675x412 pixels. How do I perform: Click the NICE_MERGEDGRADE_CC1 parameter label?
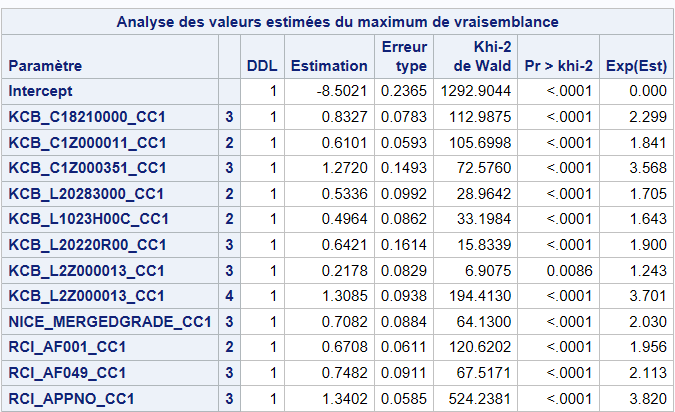click(x=110, y=322)
